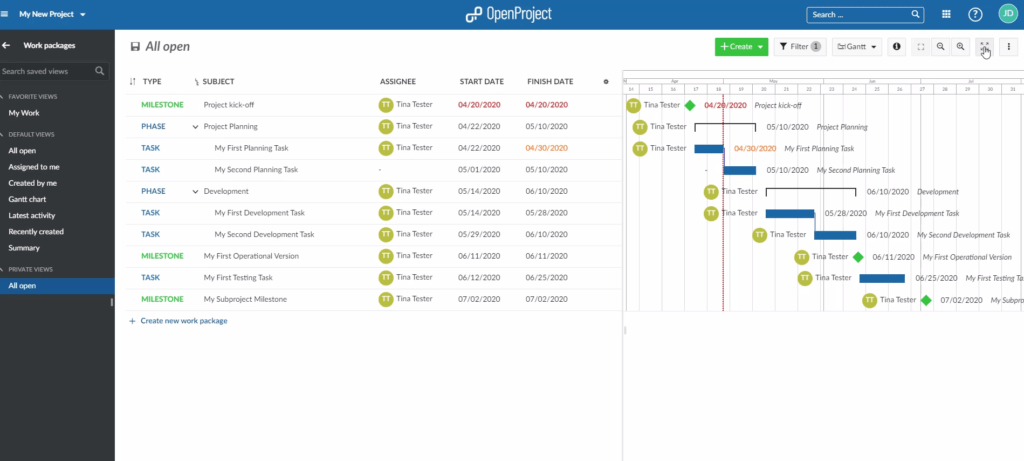This screenshot has height=461, width=1024.
Task: Open the default All open view
Action: coord(22,151)
